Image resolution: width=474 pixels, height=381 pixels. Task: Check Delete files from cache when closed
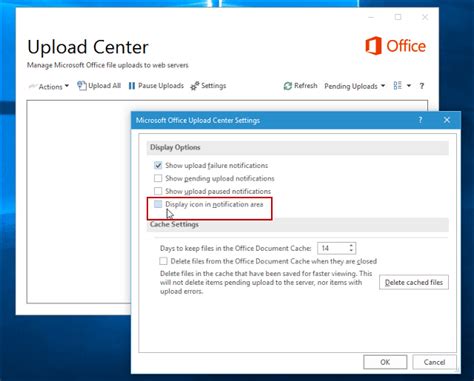coord(163,261)
